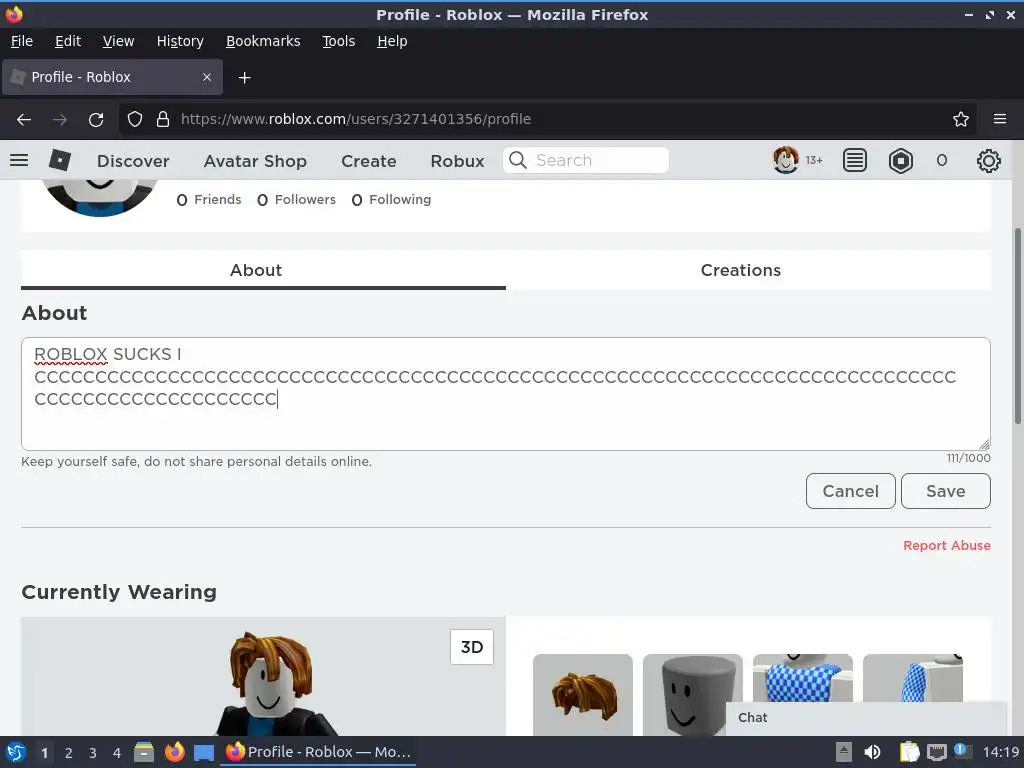The image size is (1024, 768).
Task: Open the Robux link in navbar
Action: tap(457, 161)
